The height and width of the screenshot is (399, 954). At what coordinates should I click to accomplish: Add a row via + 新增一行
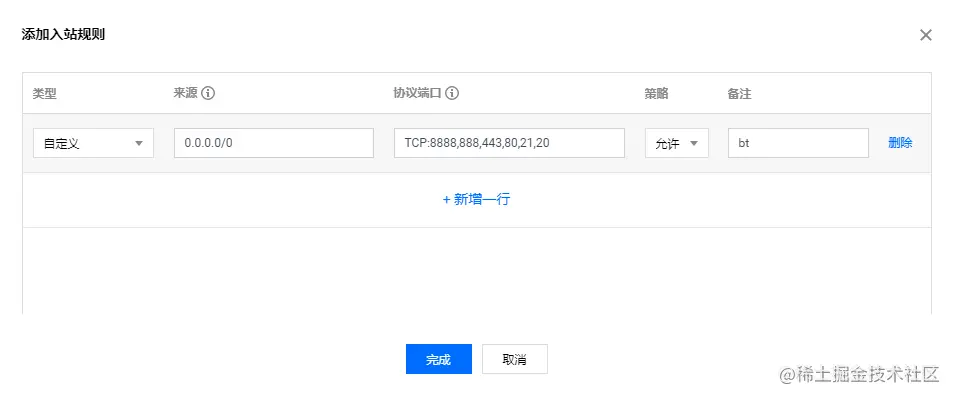(476, 200)
